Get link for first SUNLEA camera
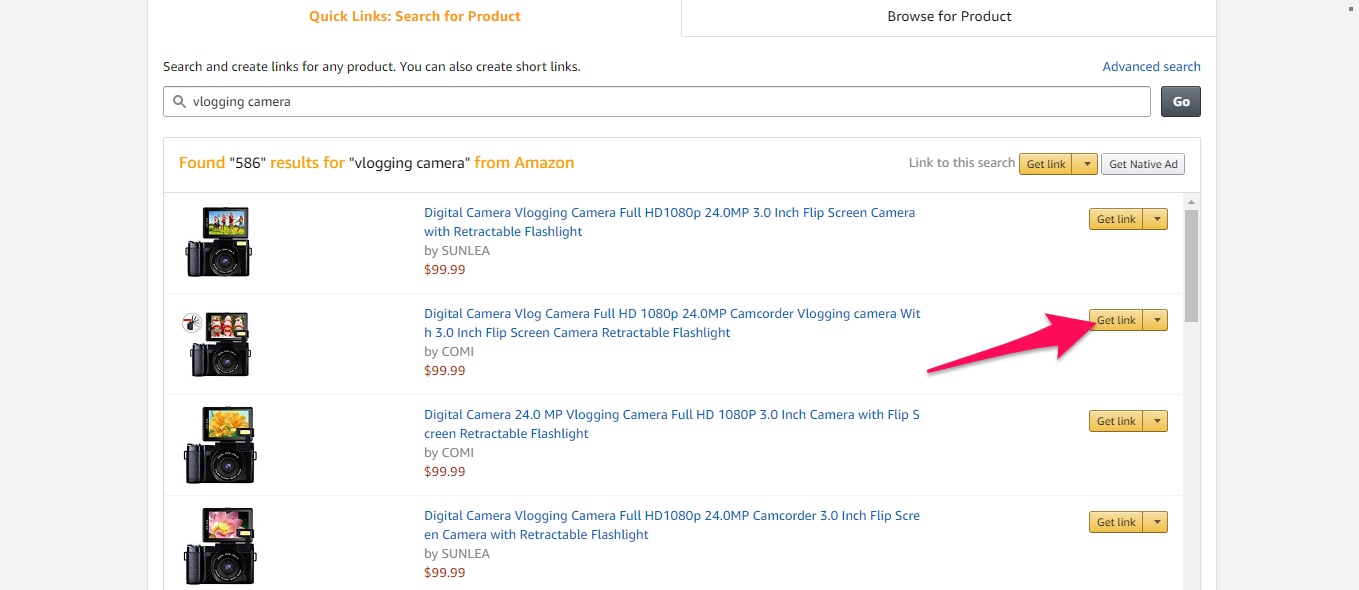 tap(1116, 219)
